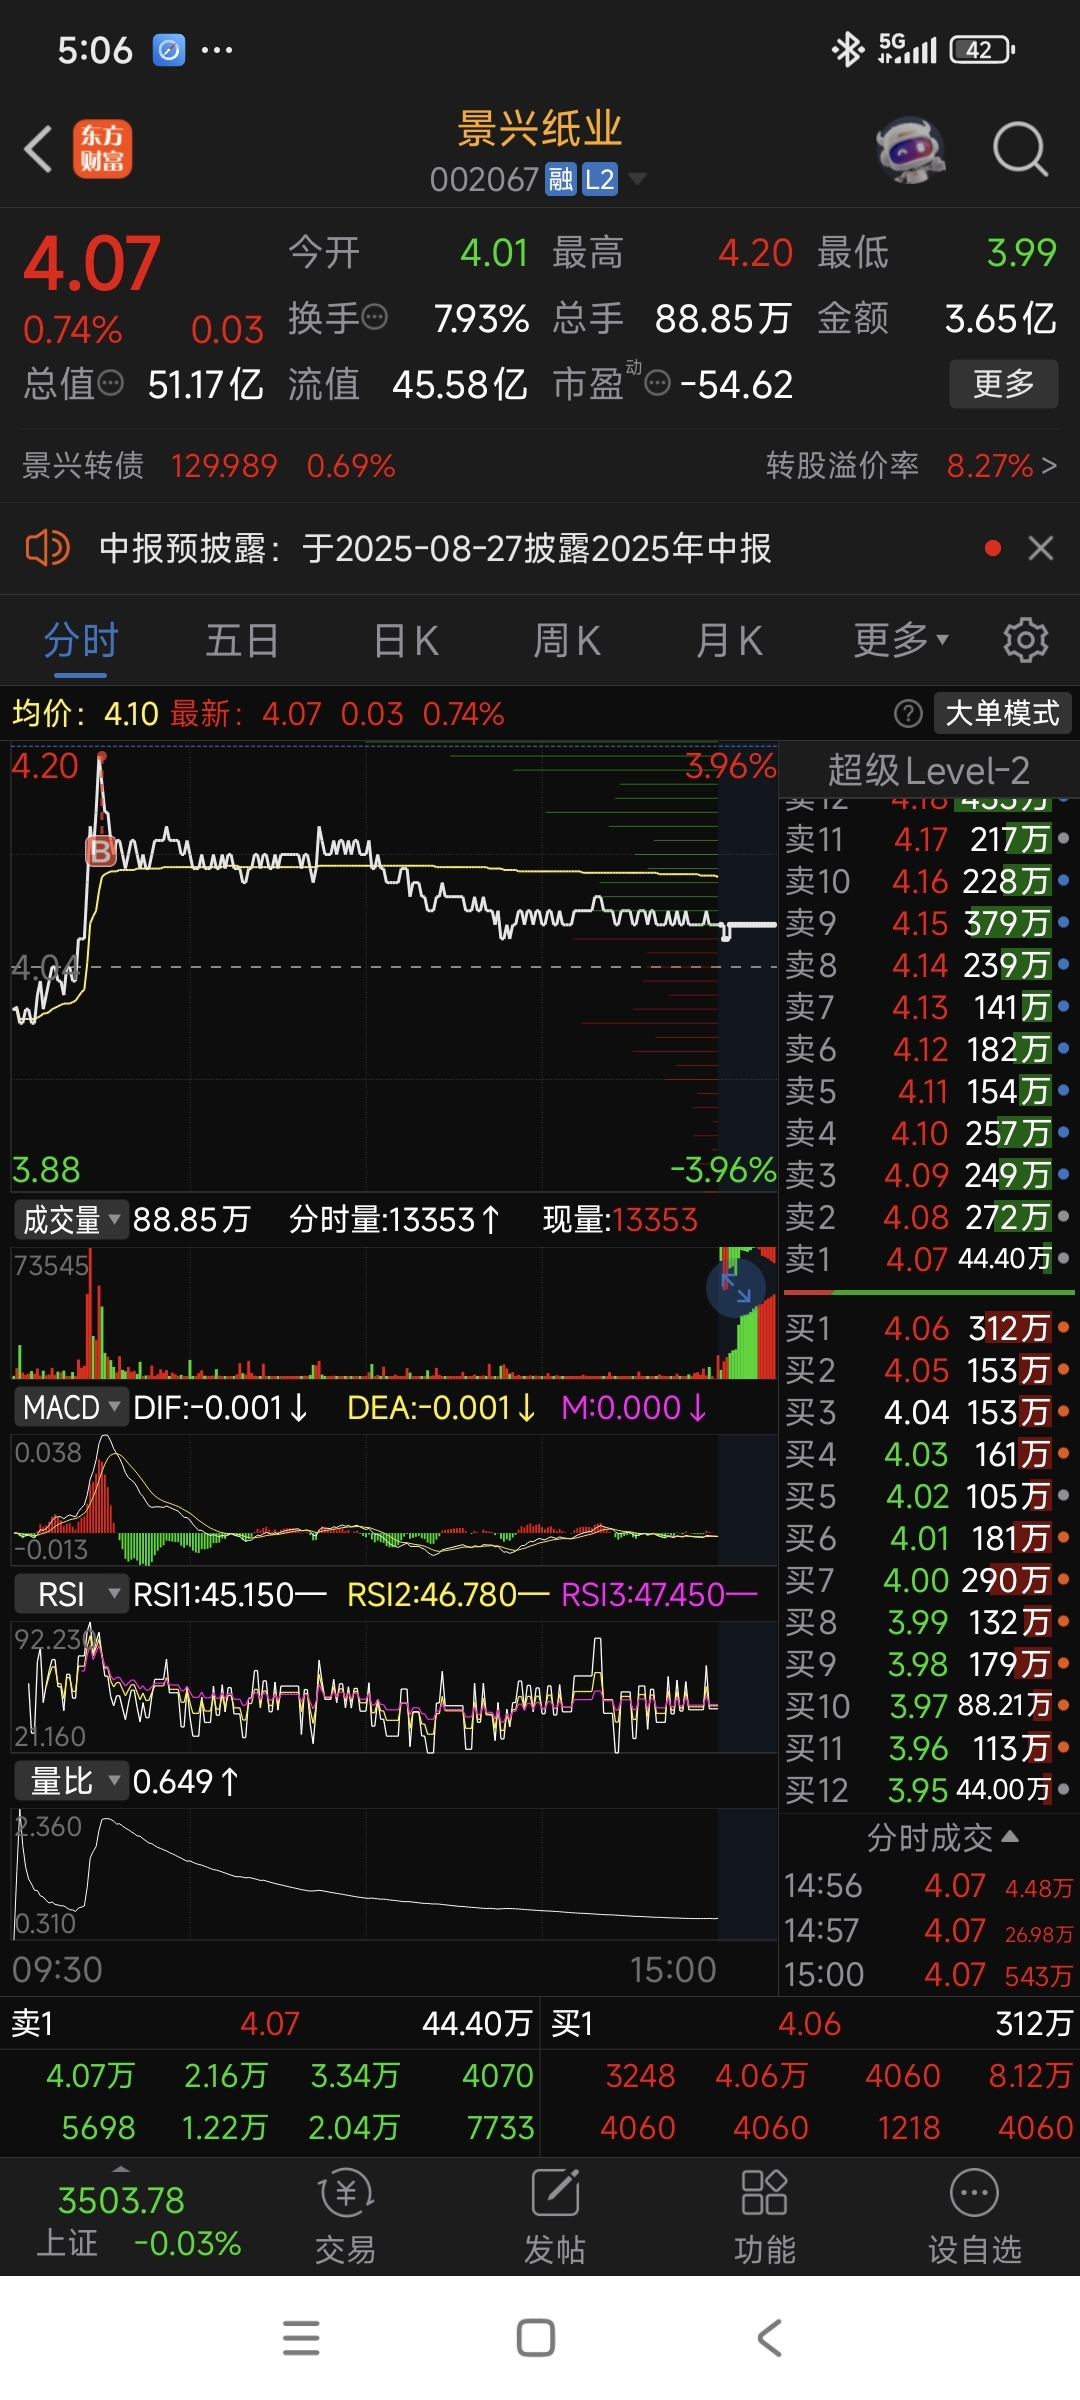Select the 买12 3.95 order row
Viewport: 1080px width, 2400px height.
coord(928,1790)
